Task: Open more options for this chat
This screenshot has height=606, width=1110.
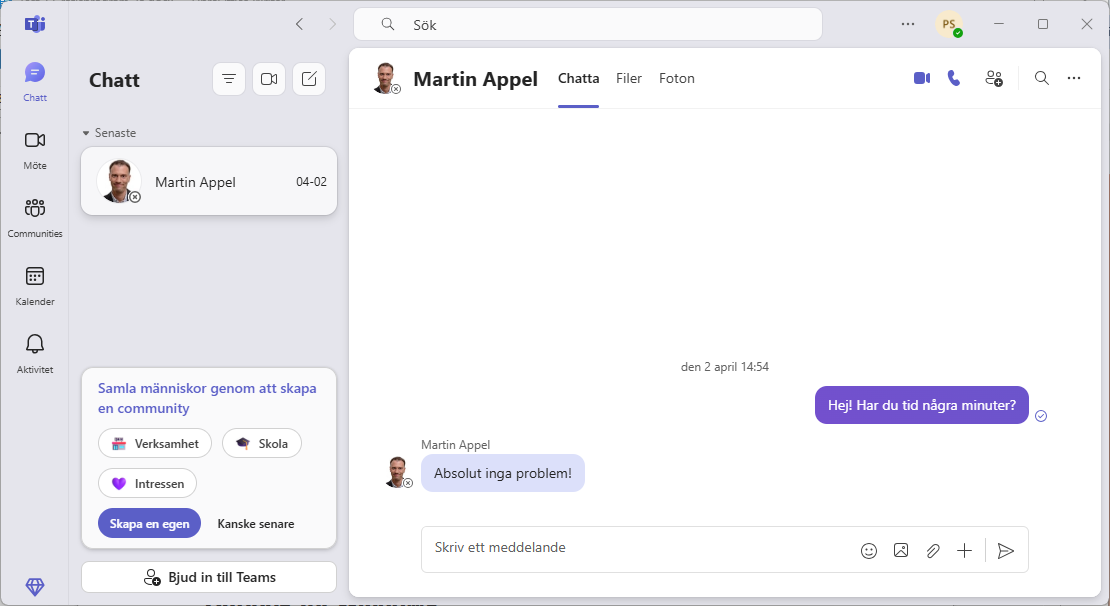Action: coord(1074,77)
